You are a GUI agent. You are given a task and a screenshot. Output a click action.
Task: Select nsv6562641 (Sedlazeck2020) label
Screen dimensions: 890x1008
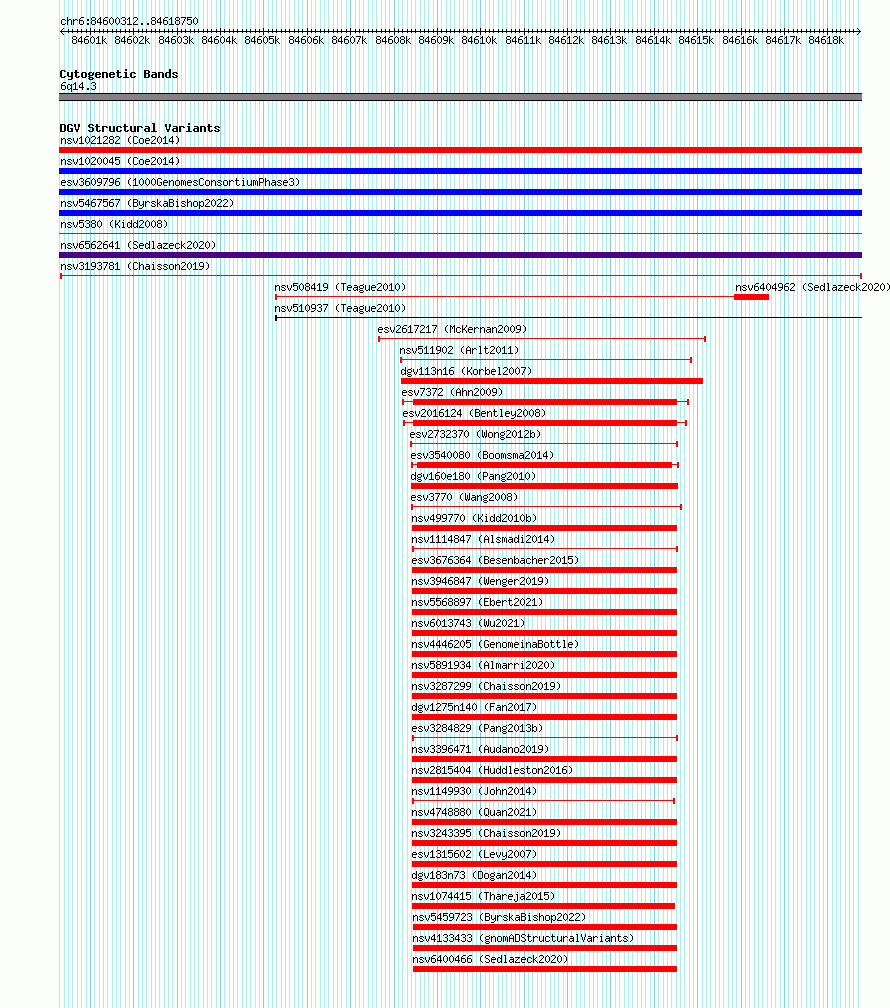point(138,246)
